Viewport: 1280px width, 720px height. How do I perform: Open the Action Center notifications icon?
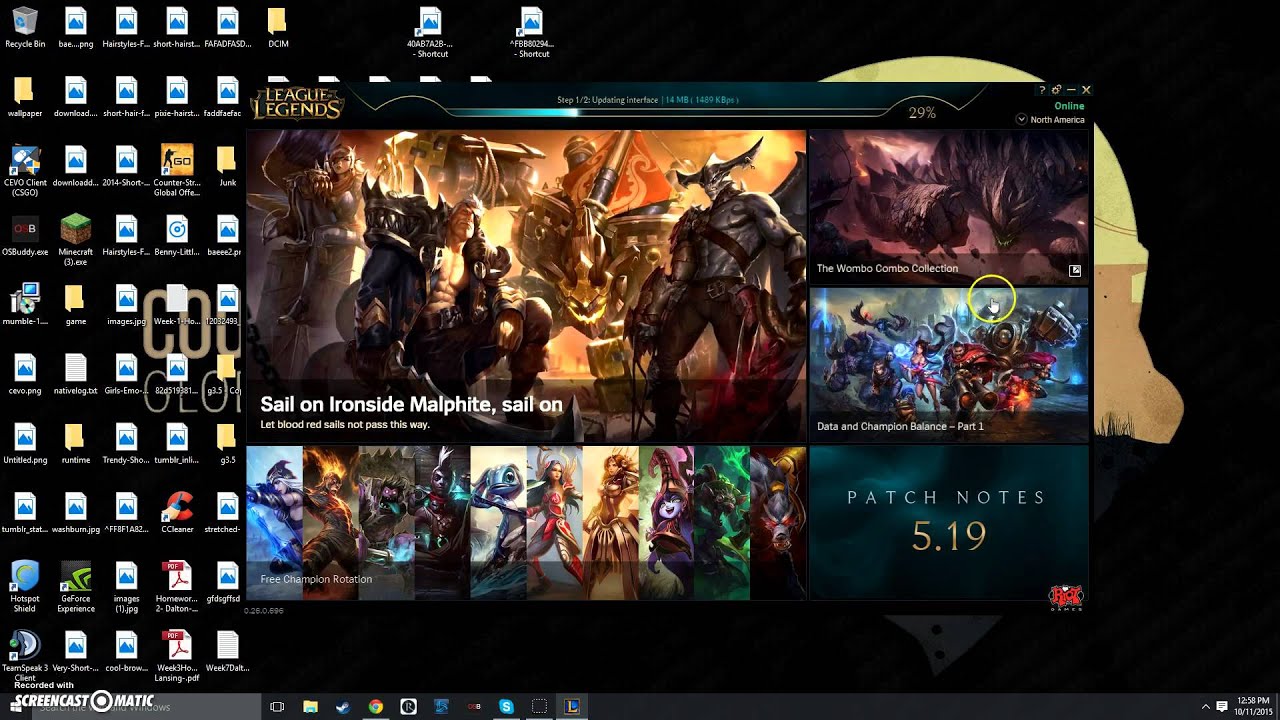point(1222,706)
